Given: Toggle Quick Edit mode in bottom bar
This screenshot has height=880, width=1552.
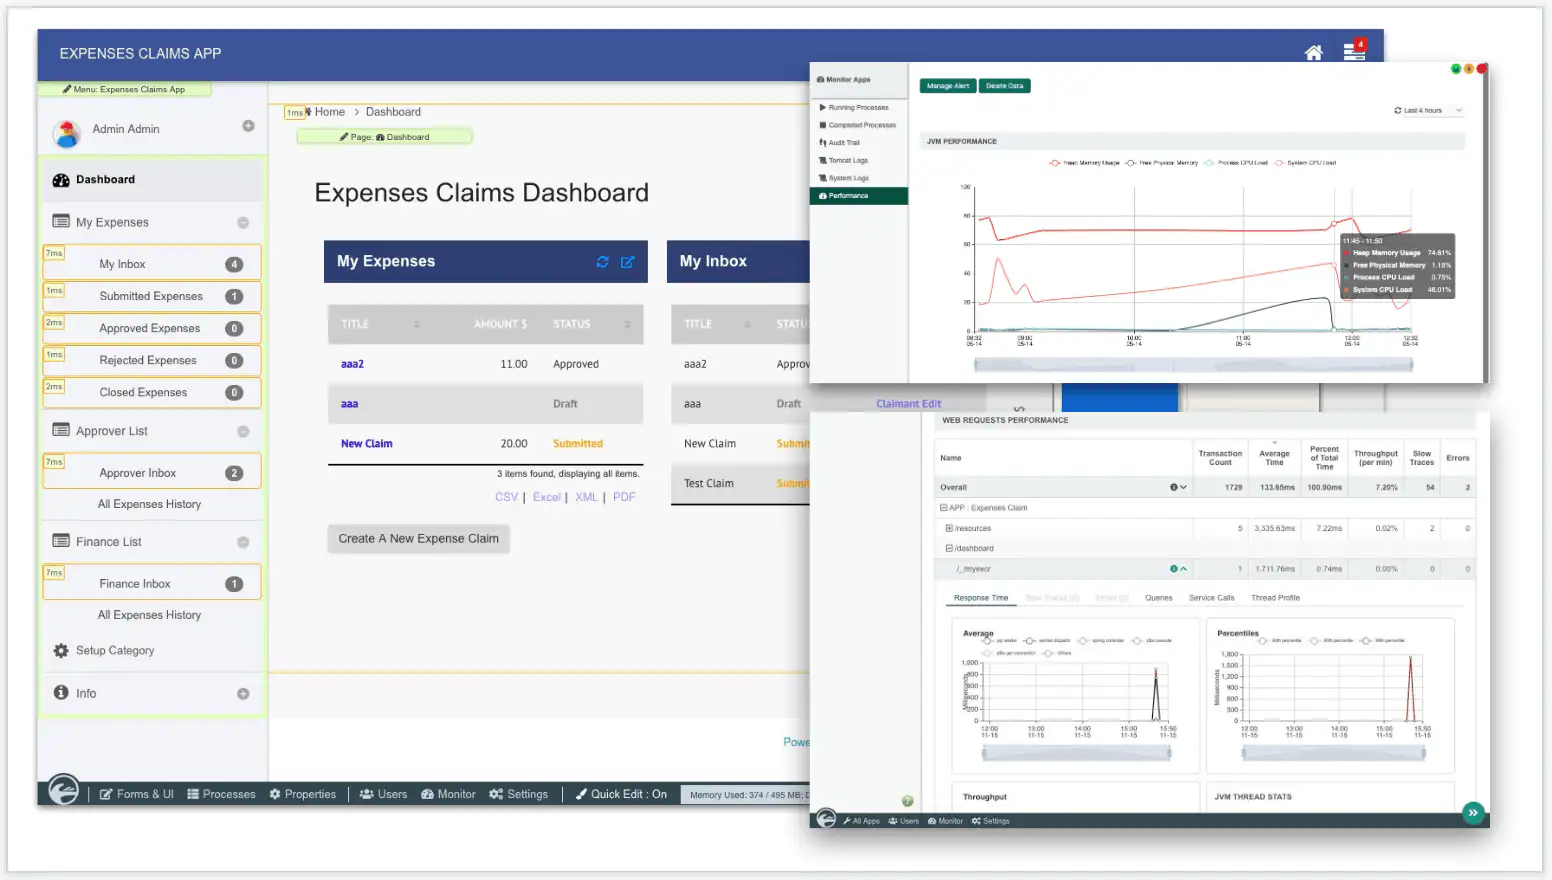Looking at the screenshot, I should (621, 794).
